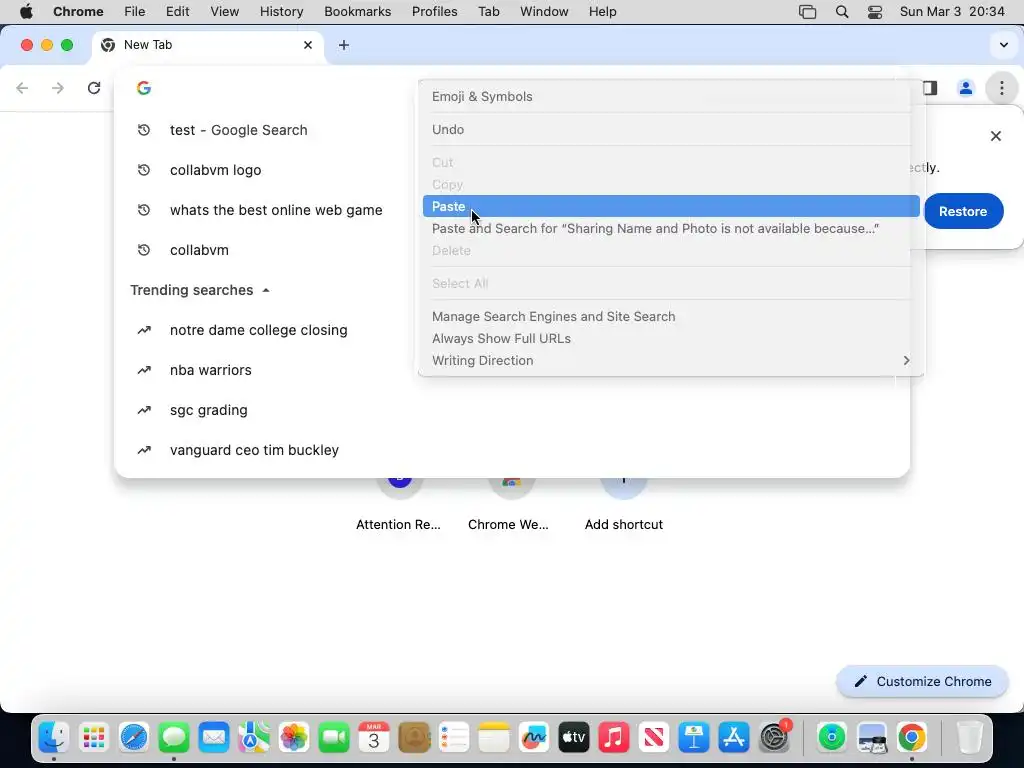Open App Store from the dock
Screen dimensions: 1024x768
coord(733,737)
